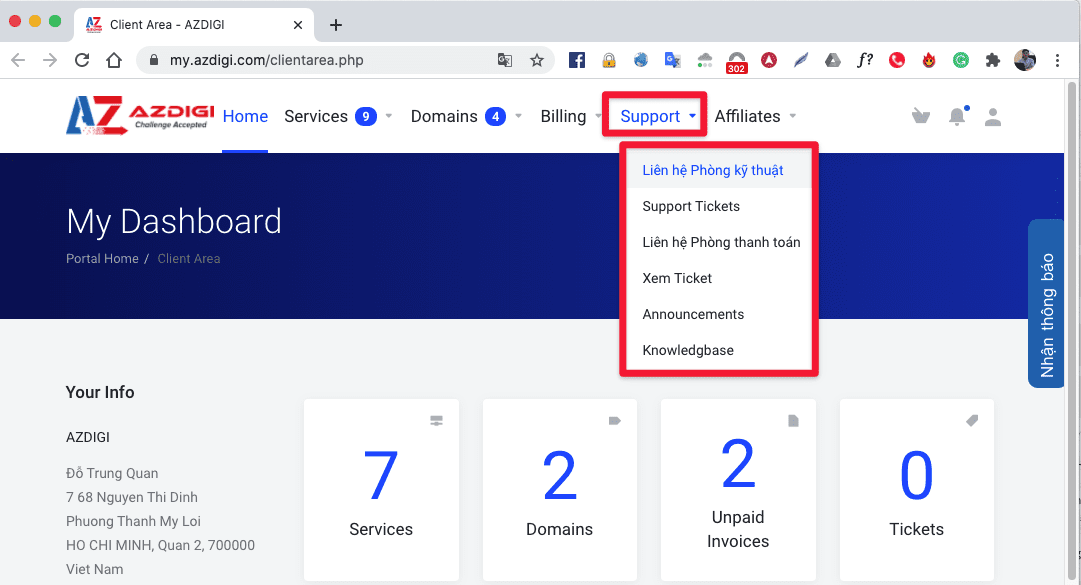Select Support Tickets from the menu
The image size is (1081, 585).
tap(691, 206)
